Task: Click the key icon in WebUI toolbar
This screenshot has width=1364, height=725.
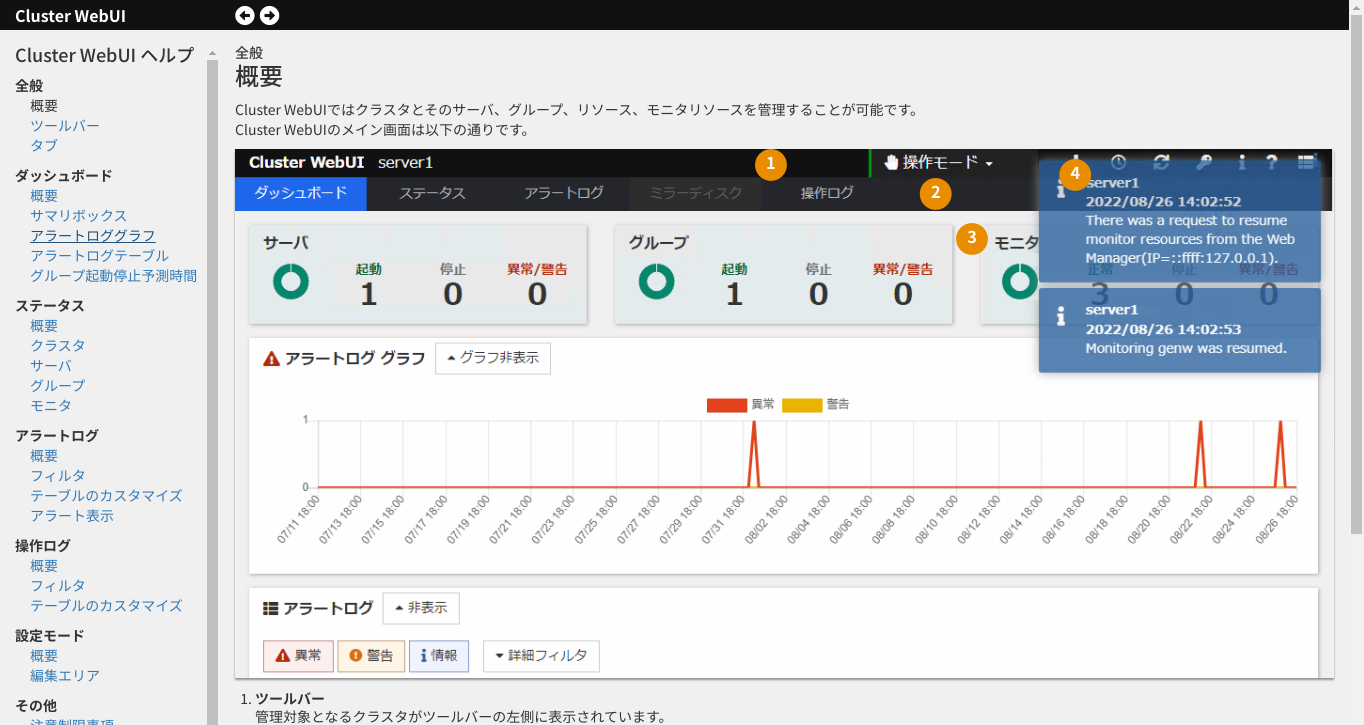Action: (x=1204, y=162)
